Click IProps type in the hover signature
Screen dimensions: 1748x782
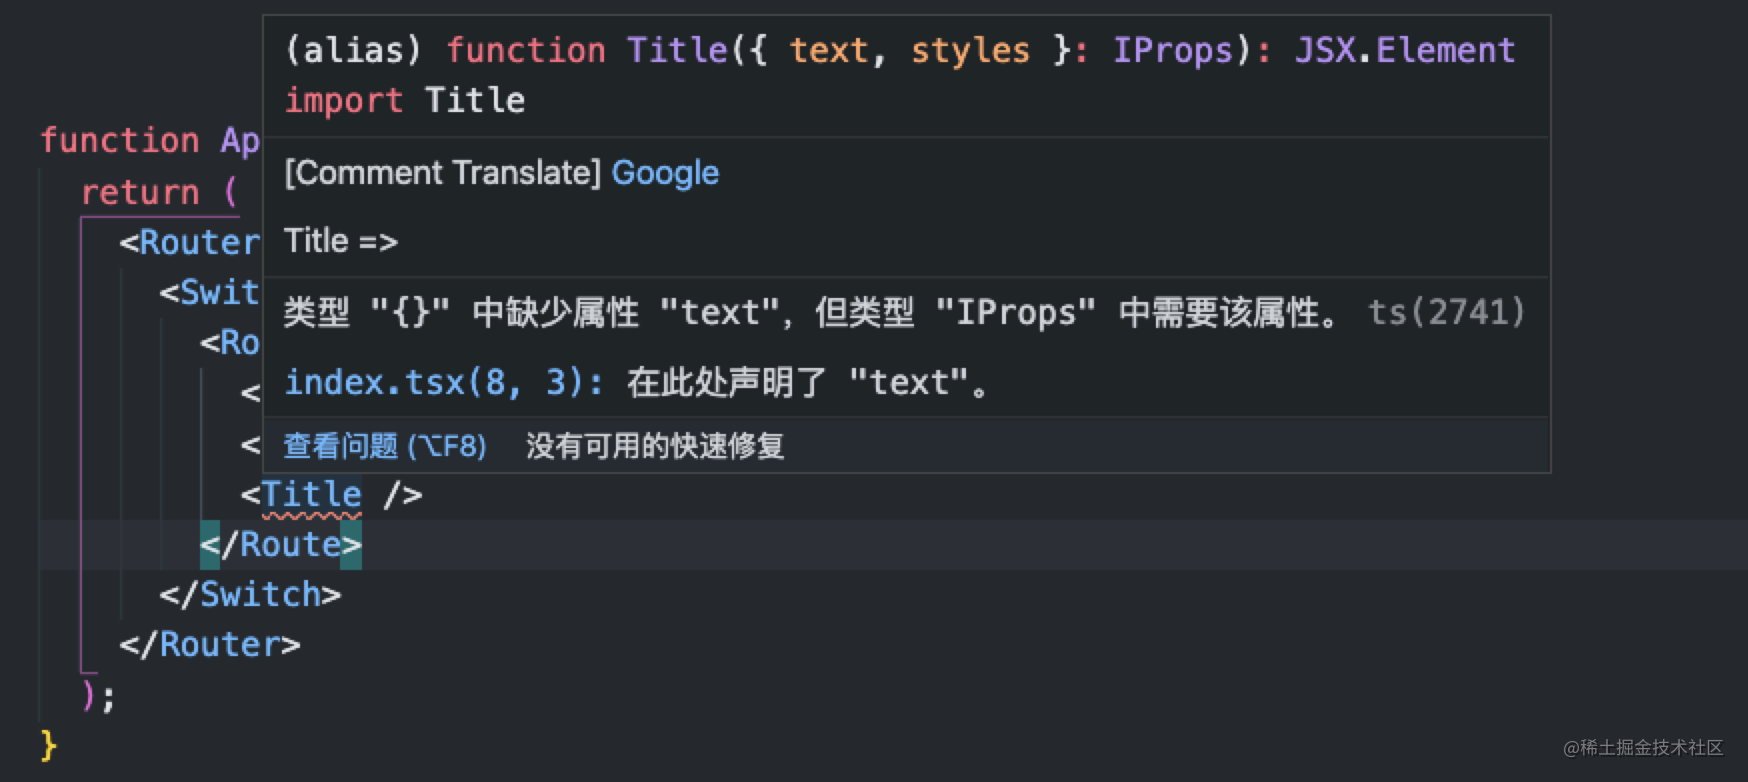click(x=1173, y=50)
